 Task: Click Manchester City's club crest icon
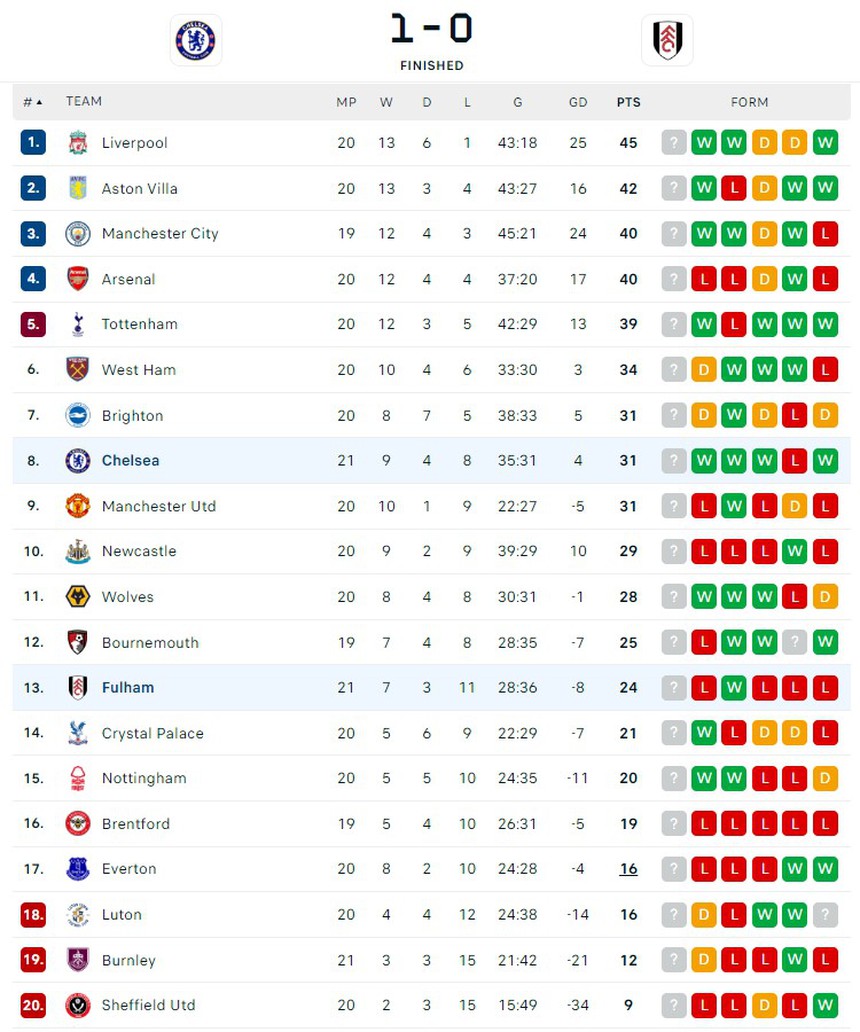[78, 234]
